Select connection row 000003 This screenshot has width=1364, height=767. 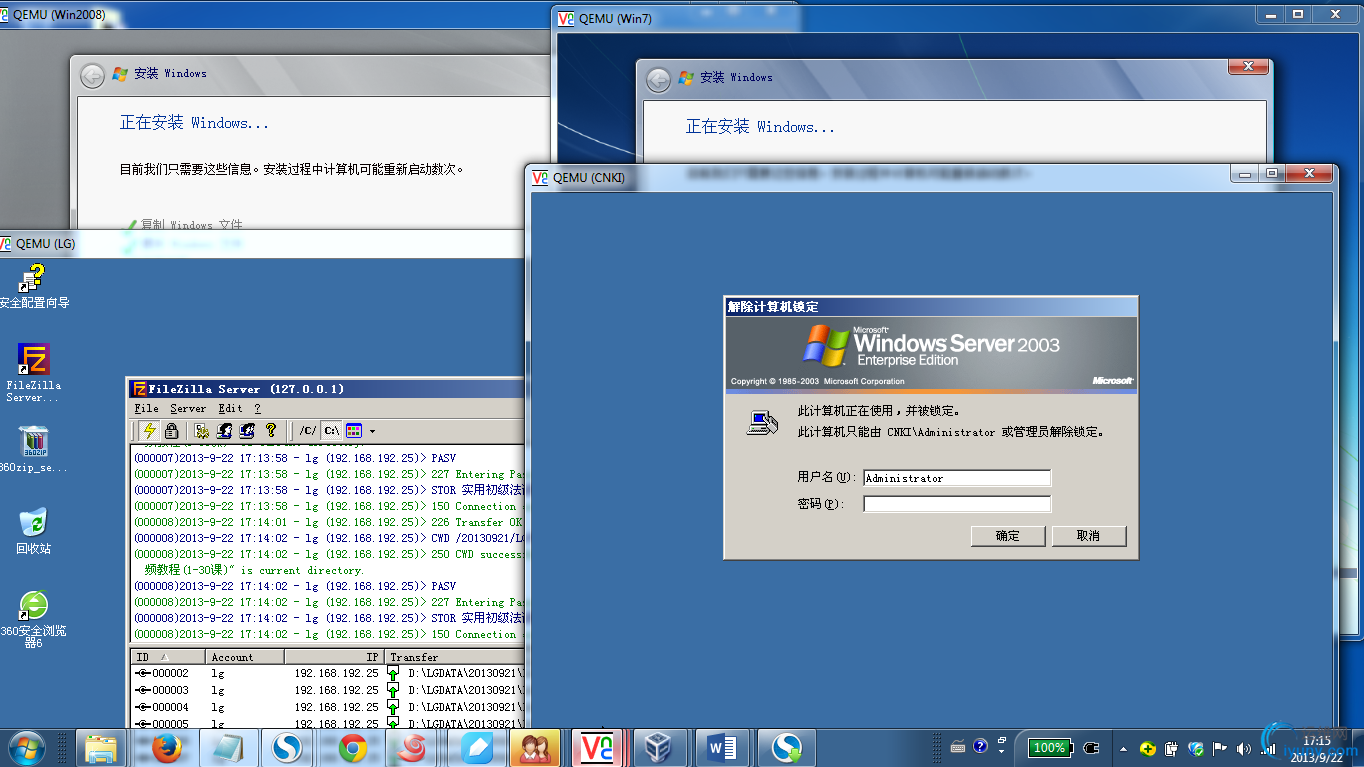[329, 690]
